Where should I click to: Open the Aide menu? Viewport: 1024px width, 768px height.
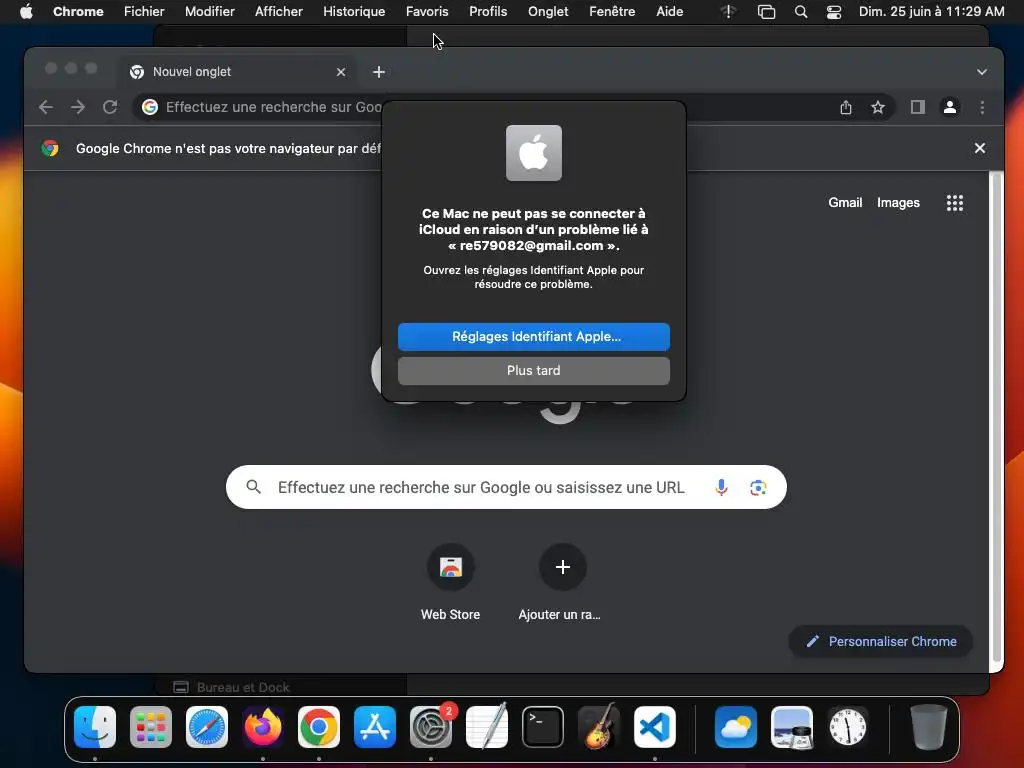point(669,11)
